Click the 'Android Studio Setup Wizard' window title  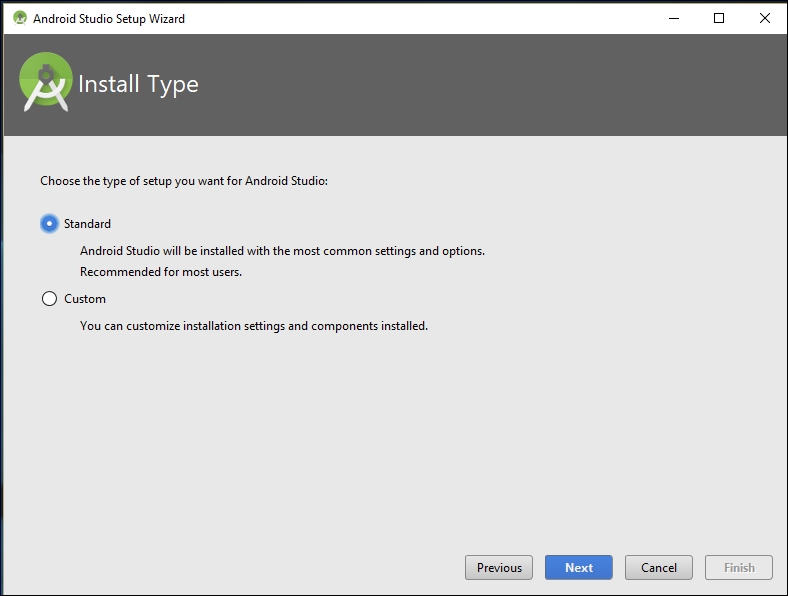(x=109, y=19)
